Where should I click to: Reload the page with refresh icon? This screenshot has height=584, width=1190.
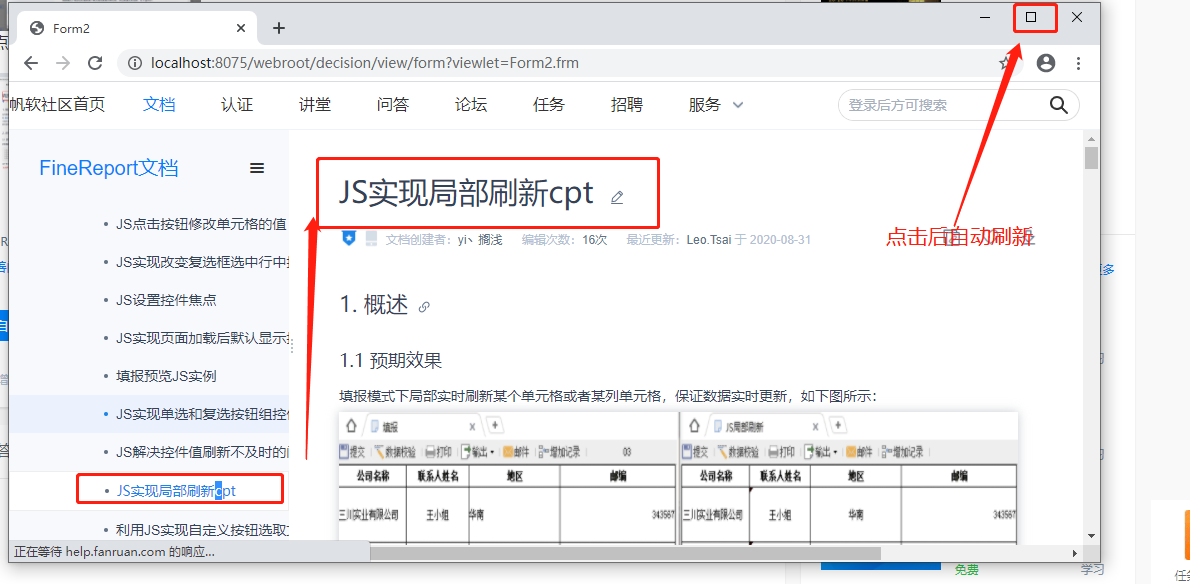(95, 63)
